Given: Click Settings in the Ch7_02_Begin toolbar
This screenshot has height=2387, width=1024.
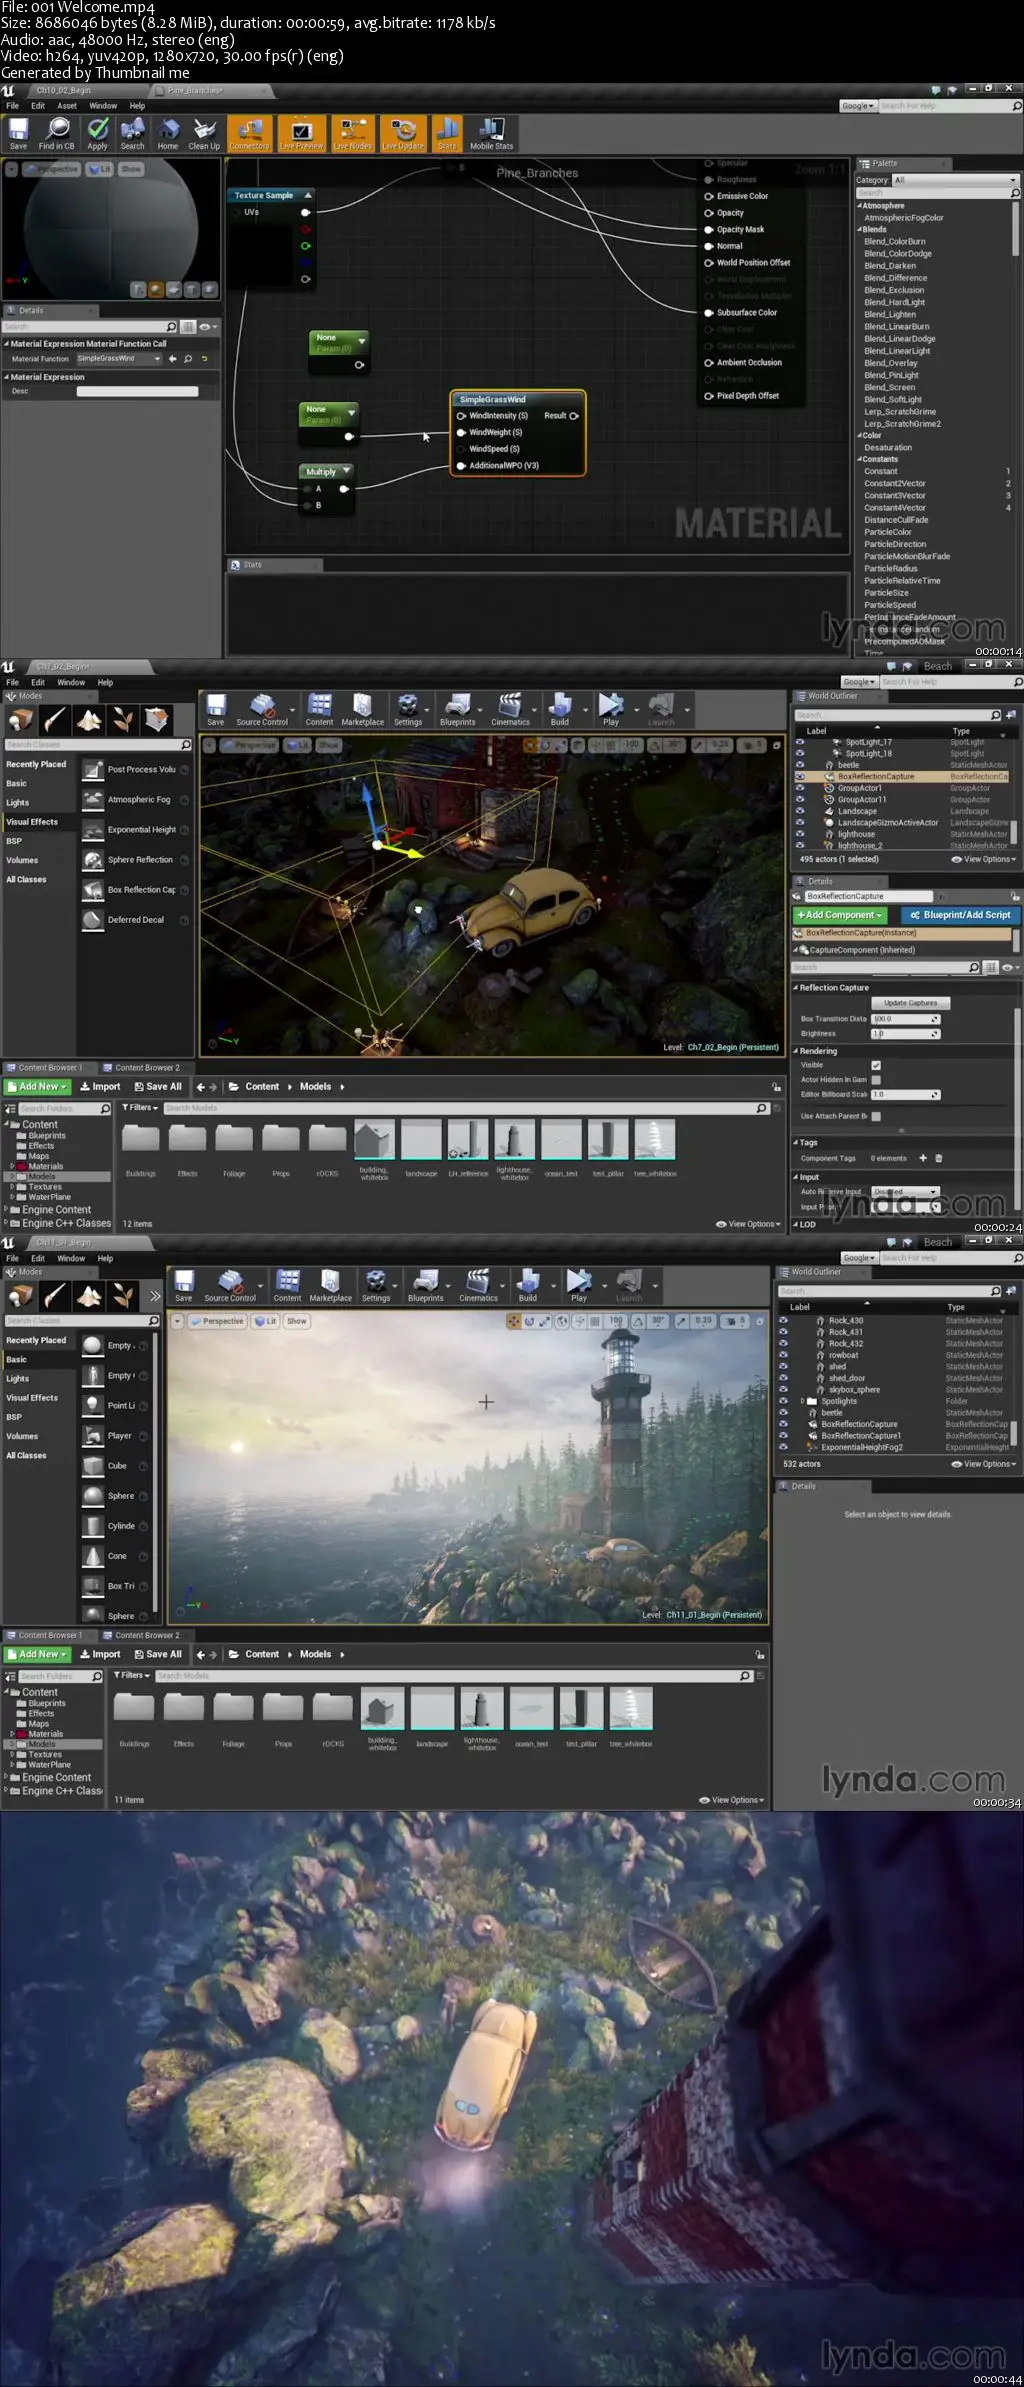Looking at the screenshot, I should 408,709.
